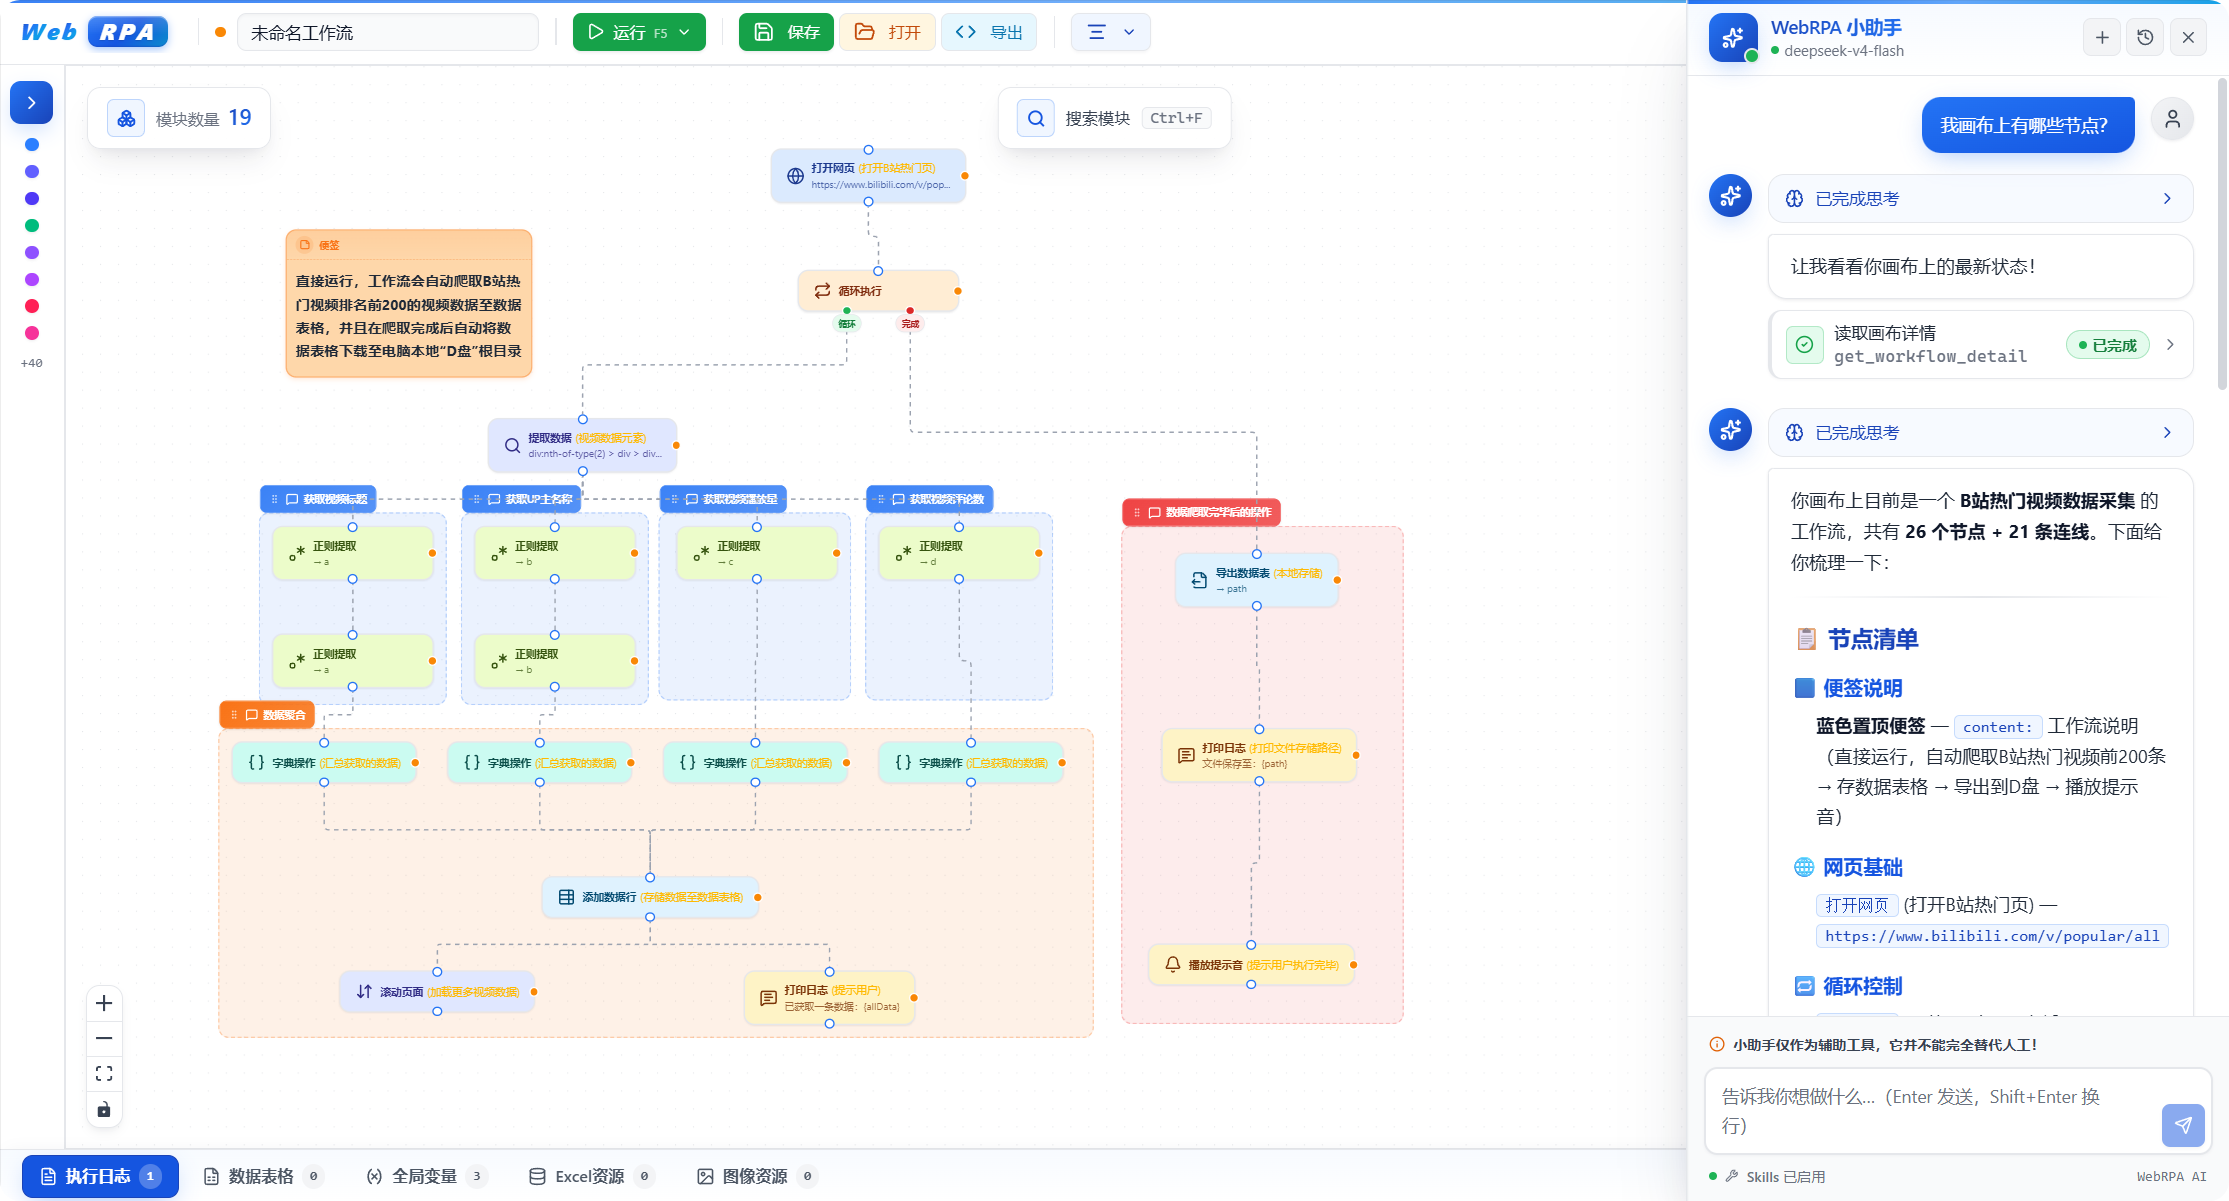Open the assistant chat history
Image resolution: width=2229 pixels, height=1201 pixels.
2145,37
